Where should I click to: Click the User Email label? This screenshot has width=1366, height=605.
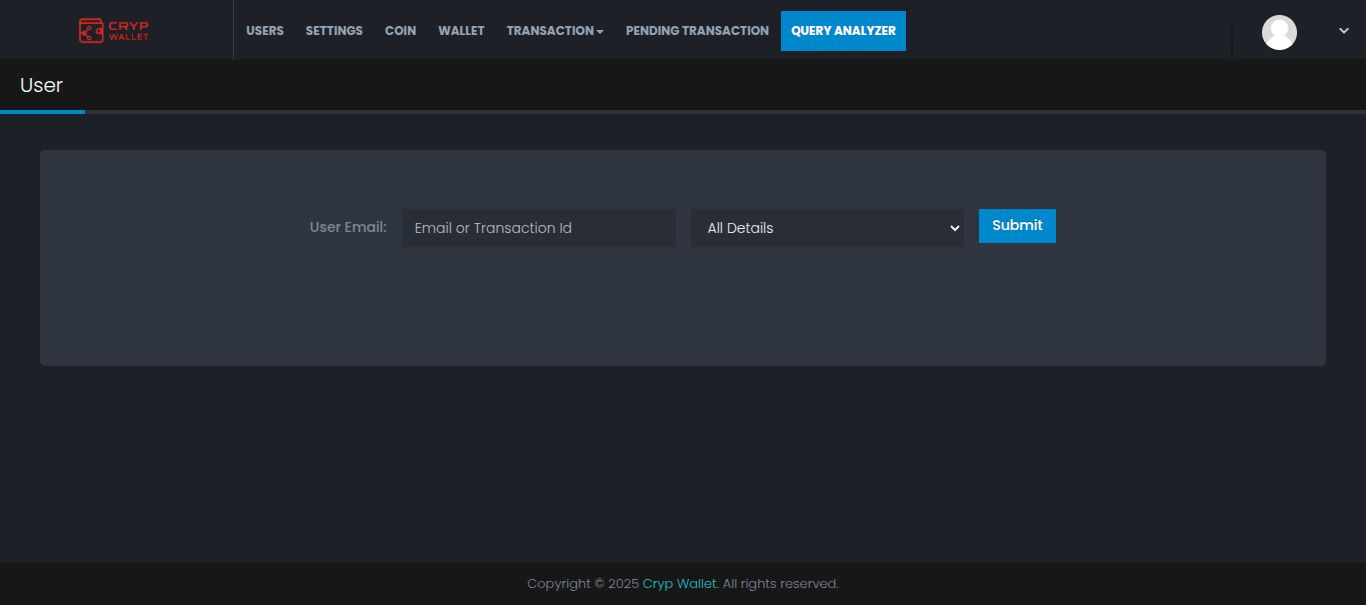(348, 227)
